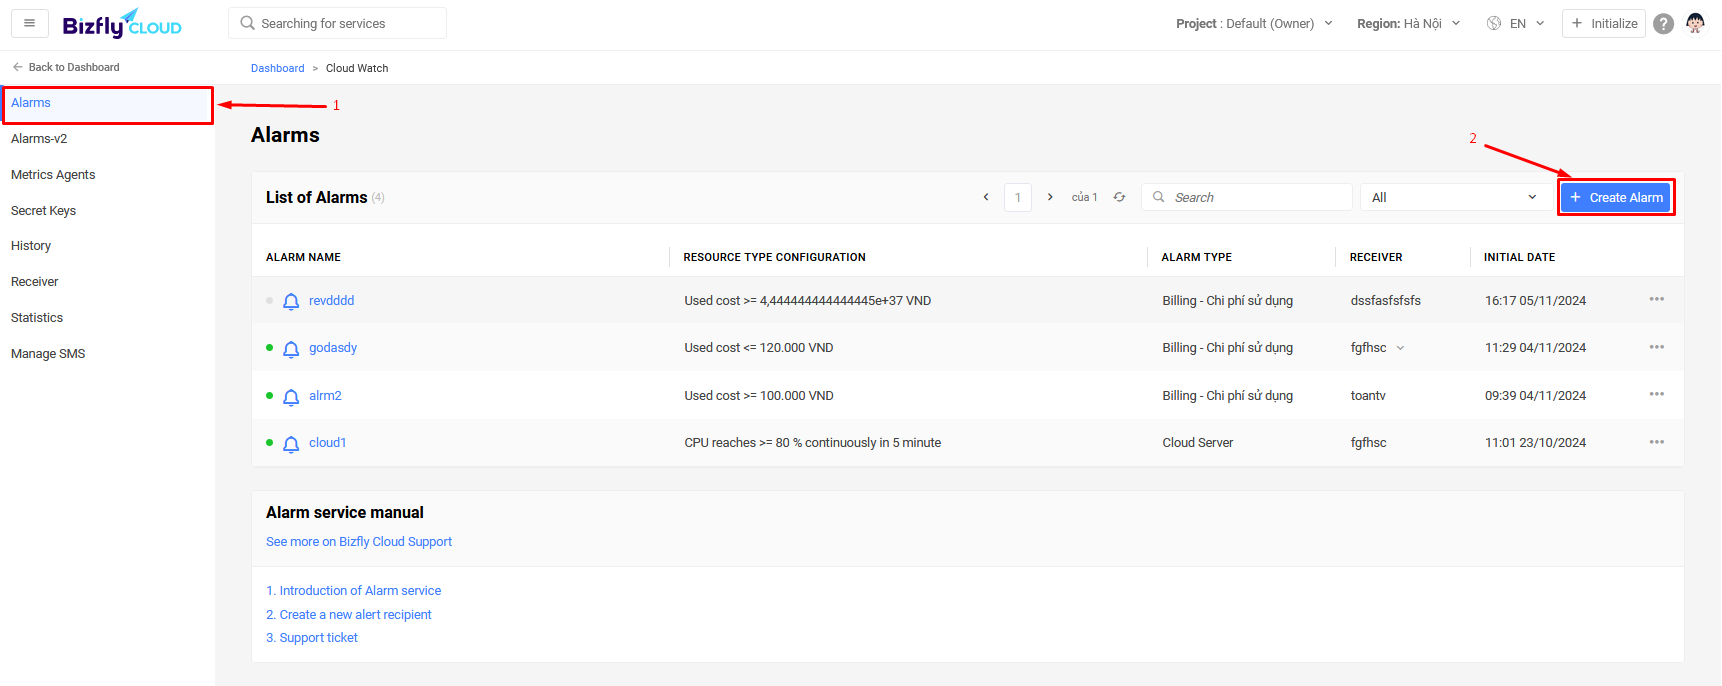Open the user avatar menu
1722x686 pixels.
tap(1695, 23)
